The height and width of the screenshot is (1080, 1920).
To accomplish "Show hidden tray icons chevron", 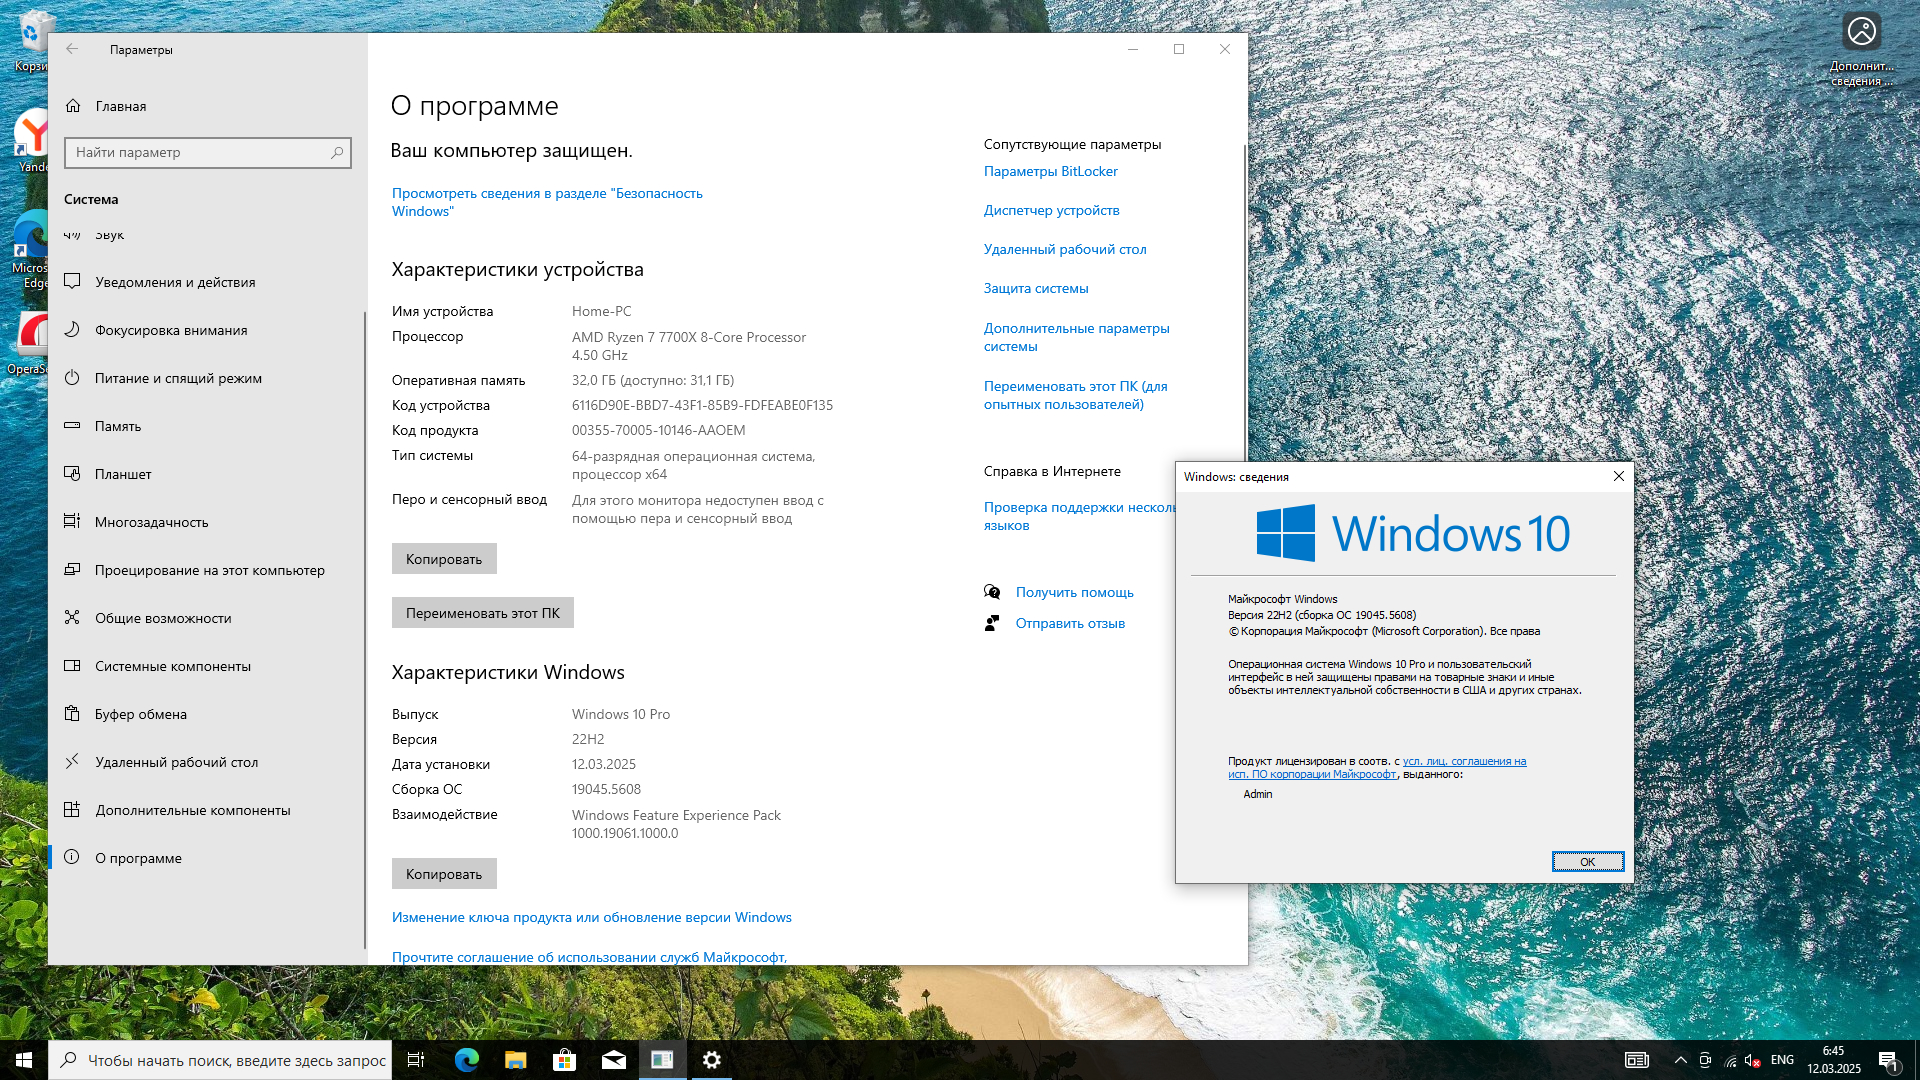I will (x=1680, y=1060).
